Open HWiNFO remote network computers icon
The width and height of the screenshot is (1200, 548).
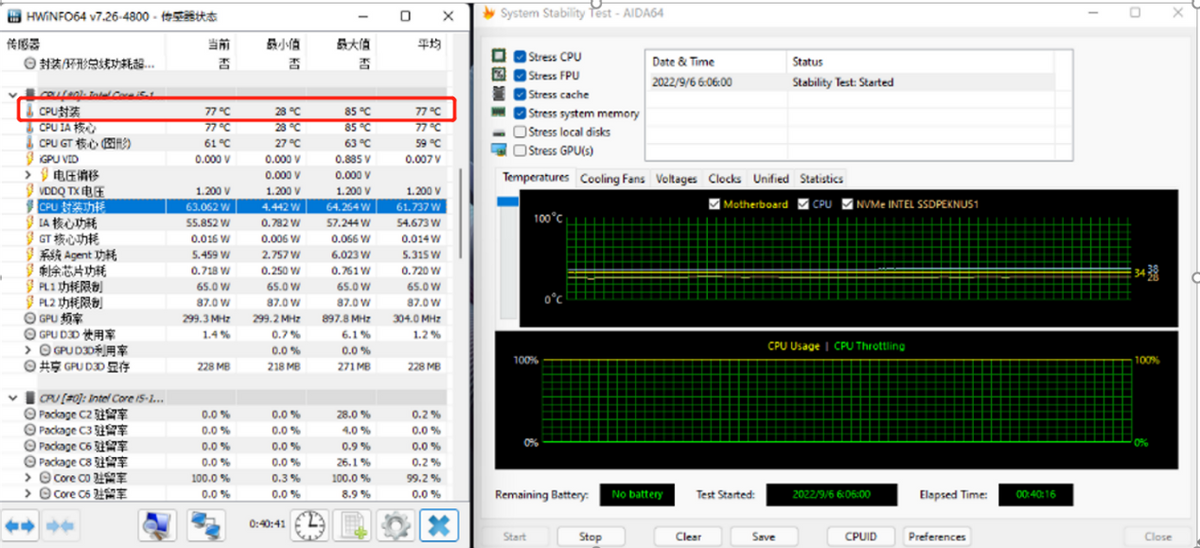pyautogui.click(x=206, y=524)
